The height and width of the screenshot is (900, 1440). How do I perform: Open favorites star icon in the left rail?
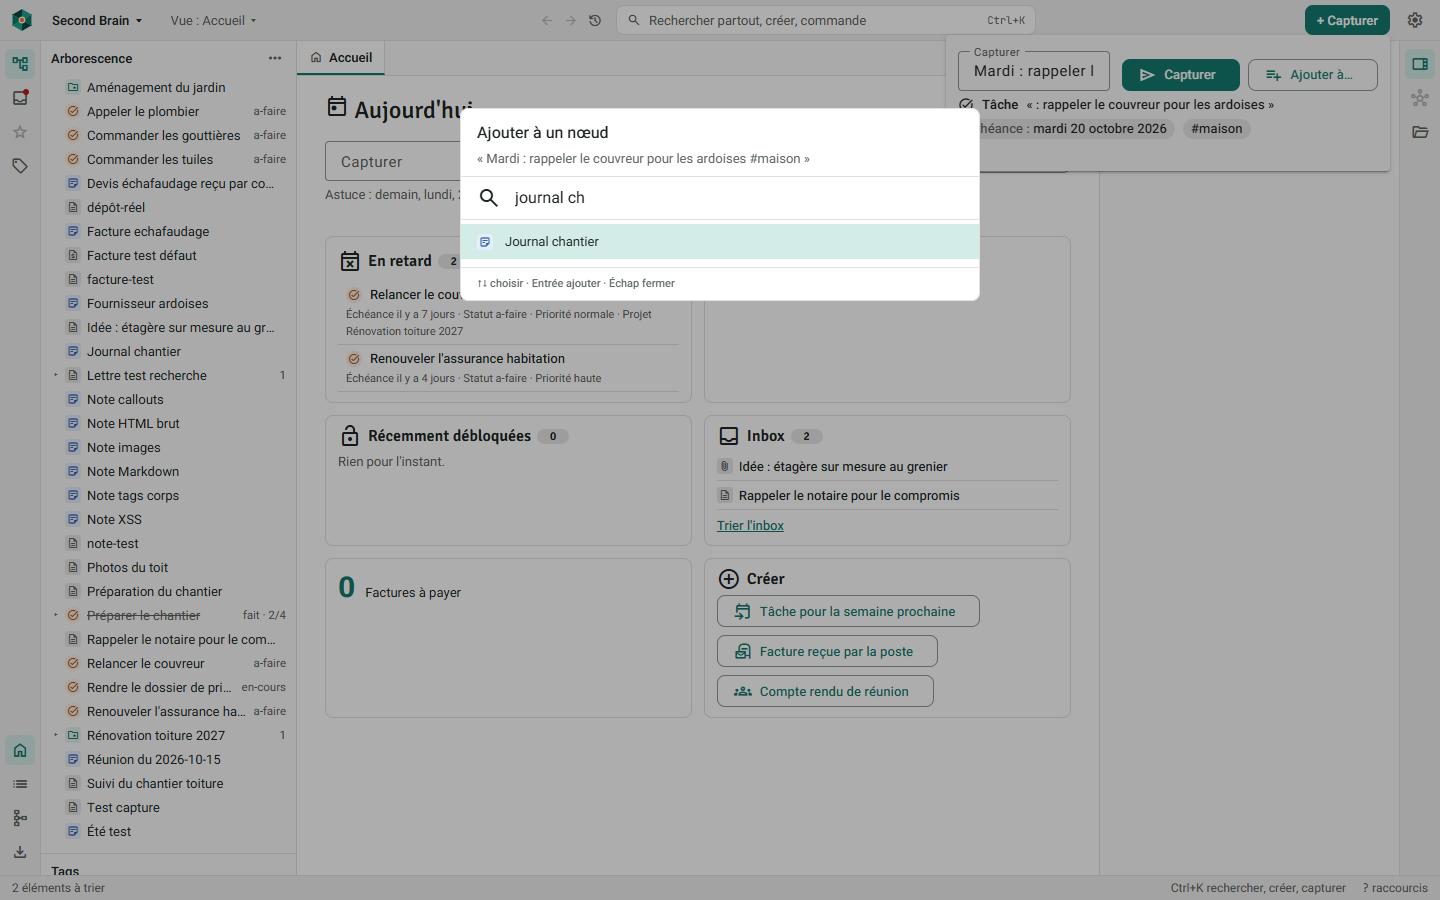click(20, 132)
